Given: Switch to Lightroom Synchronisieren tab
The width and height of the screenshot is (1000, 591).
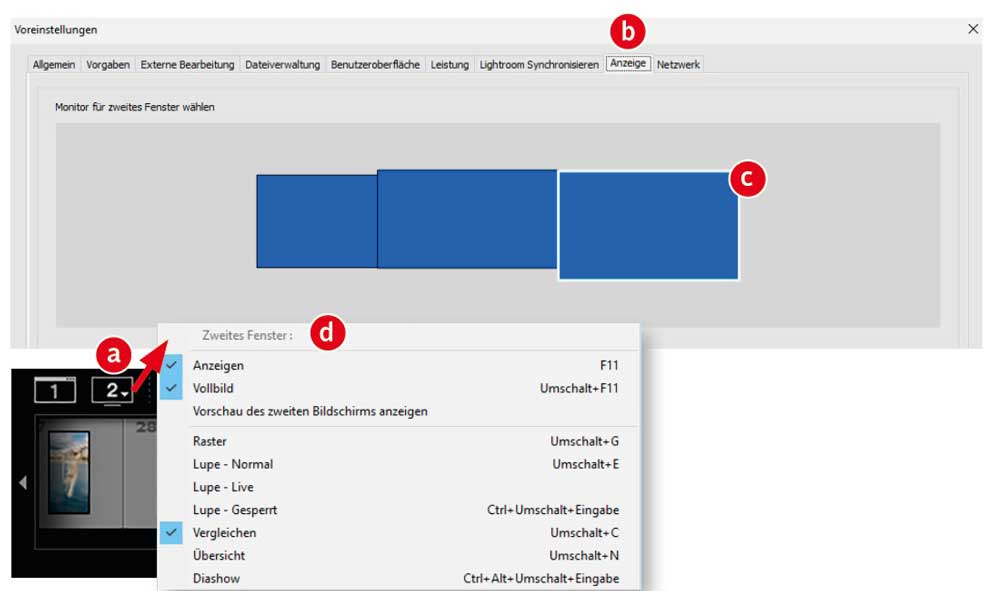Looking at the screenshot, I should point(539,64).
